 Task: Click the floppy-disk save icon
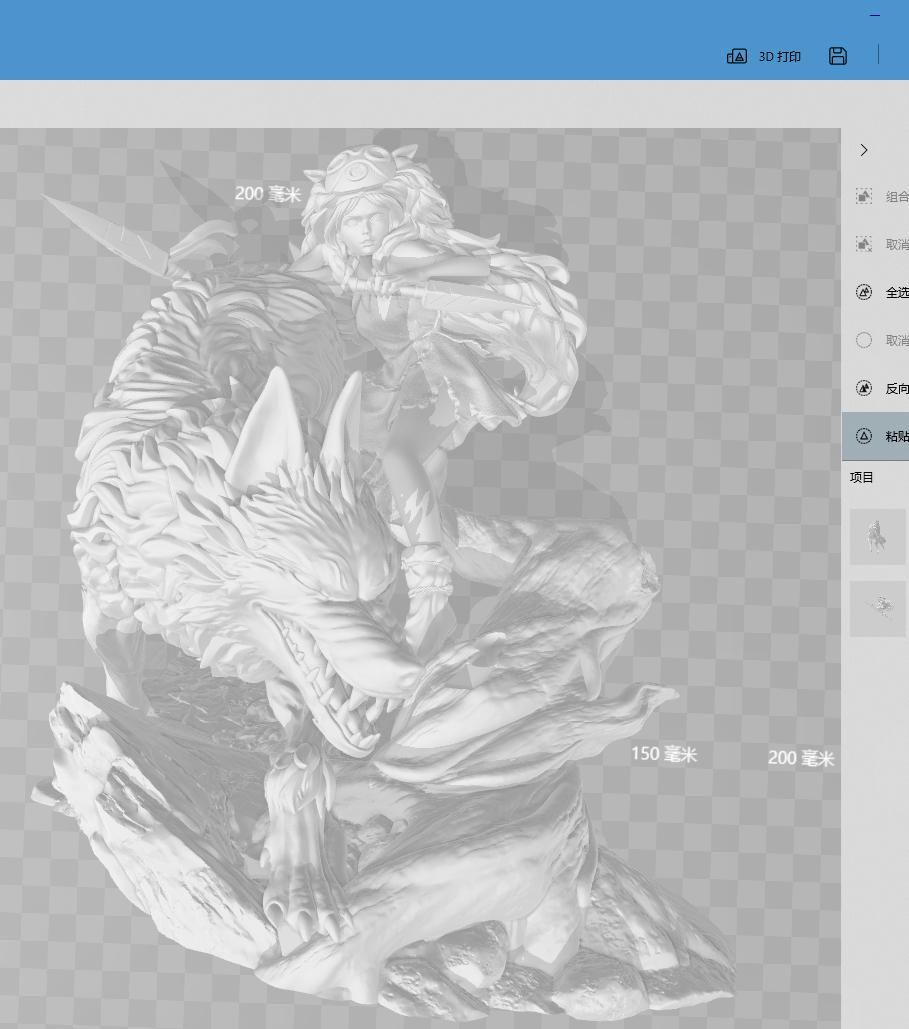[837, 56]
